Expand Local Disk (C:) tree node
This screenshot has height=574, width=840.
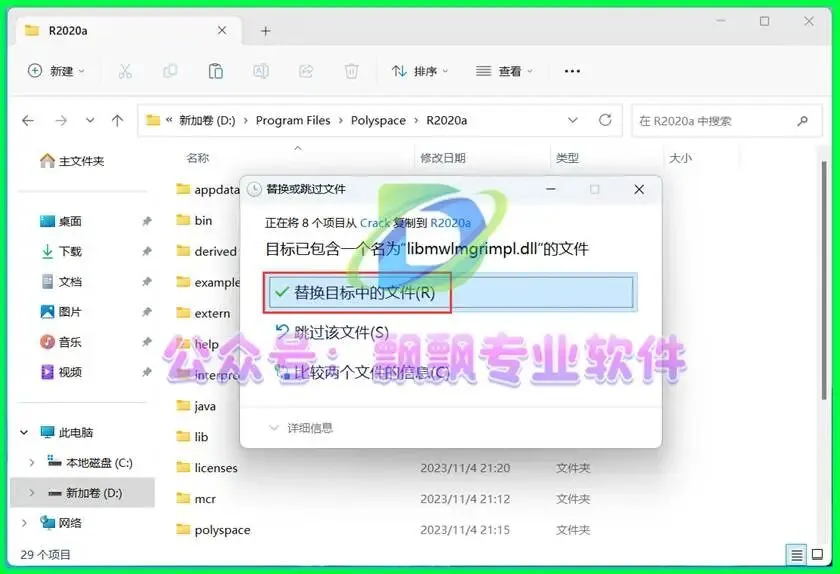click(x=32, y=462)
